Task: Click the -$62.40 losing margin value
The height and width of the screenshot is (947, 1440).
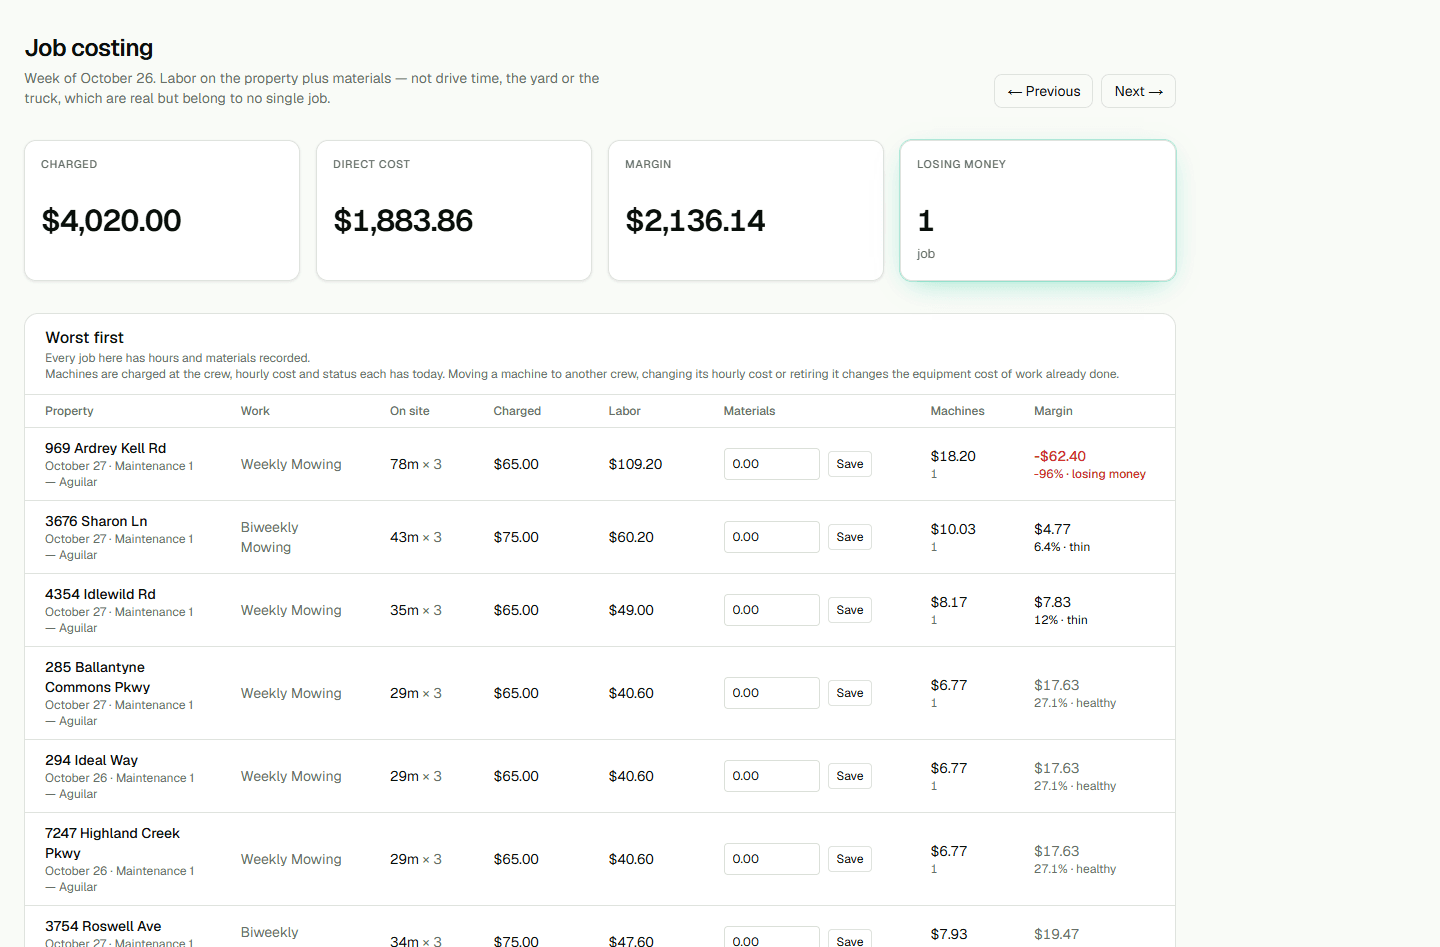Action: (x=1060, y=456)
